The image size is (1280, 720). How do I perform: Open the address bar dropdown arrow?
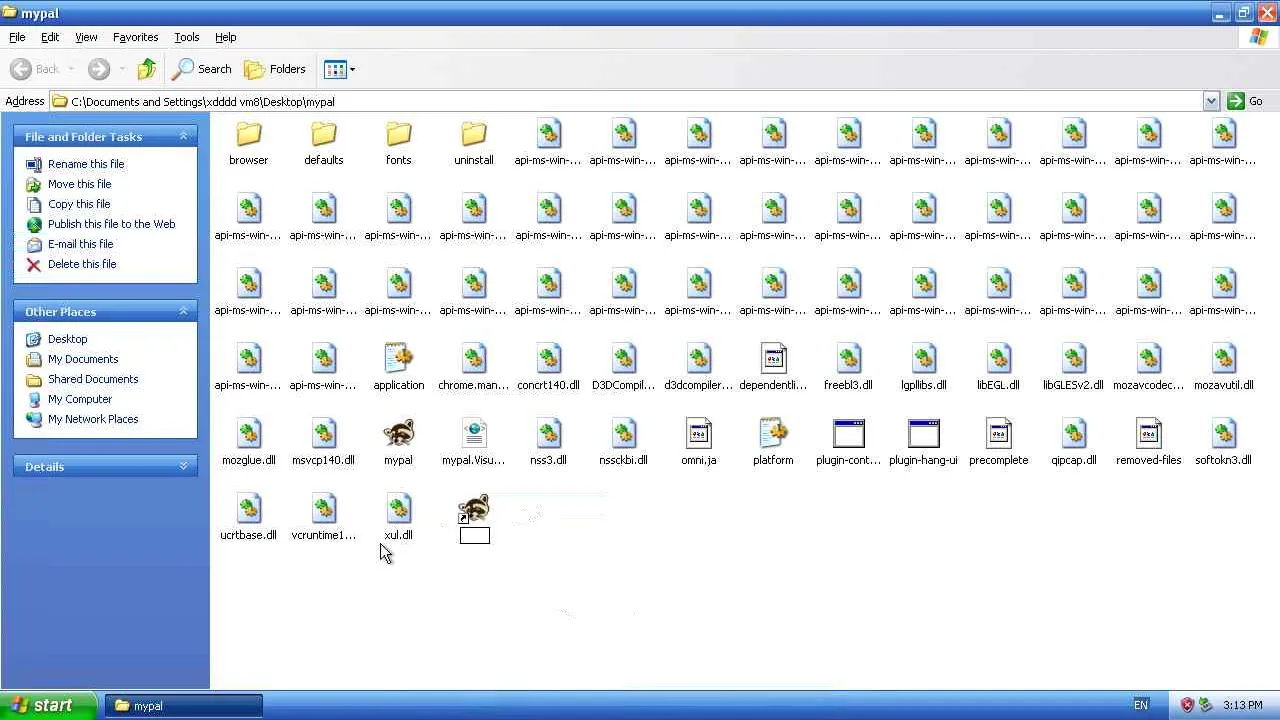(x=1211, y=101)
